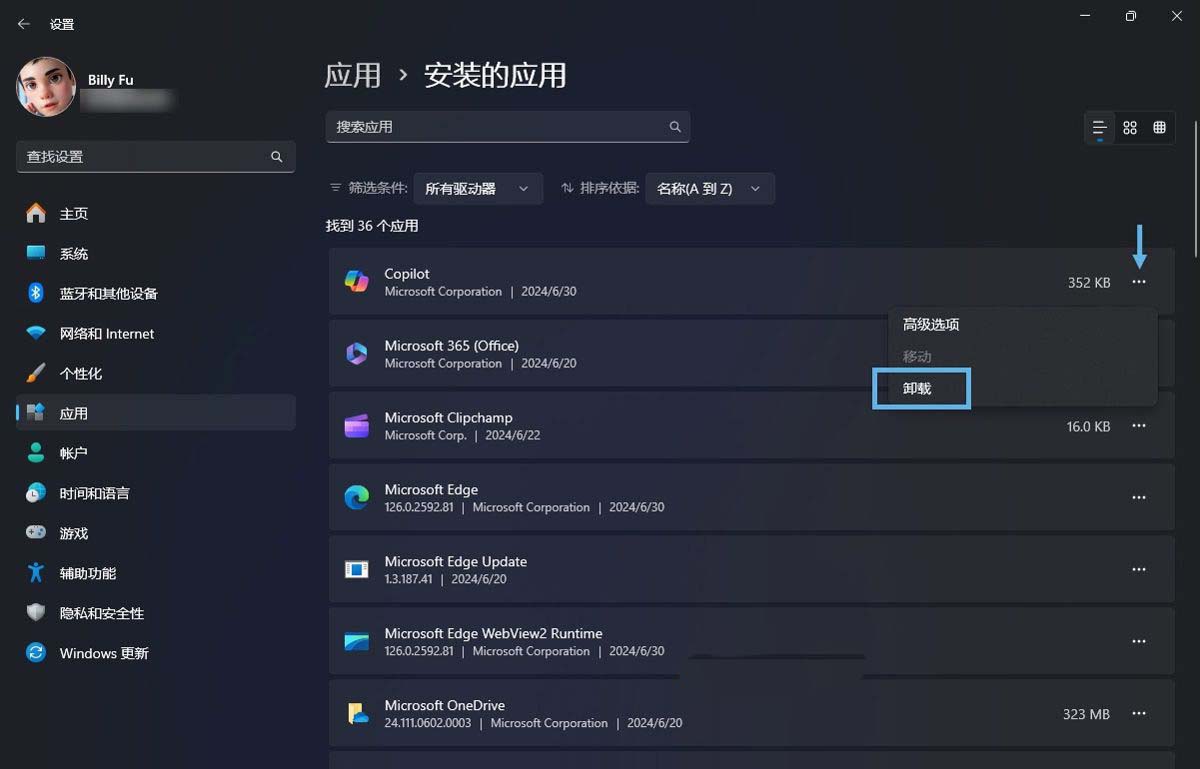Click the 查找设置 search field
This screenshot has width=1200, height=769.
pos(156,157)
